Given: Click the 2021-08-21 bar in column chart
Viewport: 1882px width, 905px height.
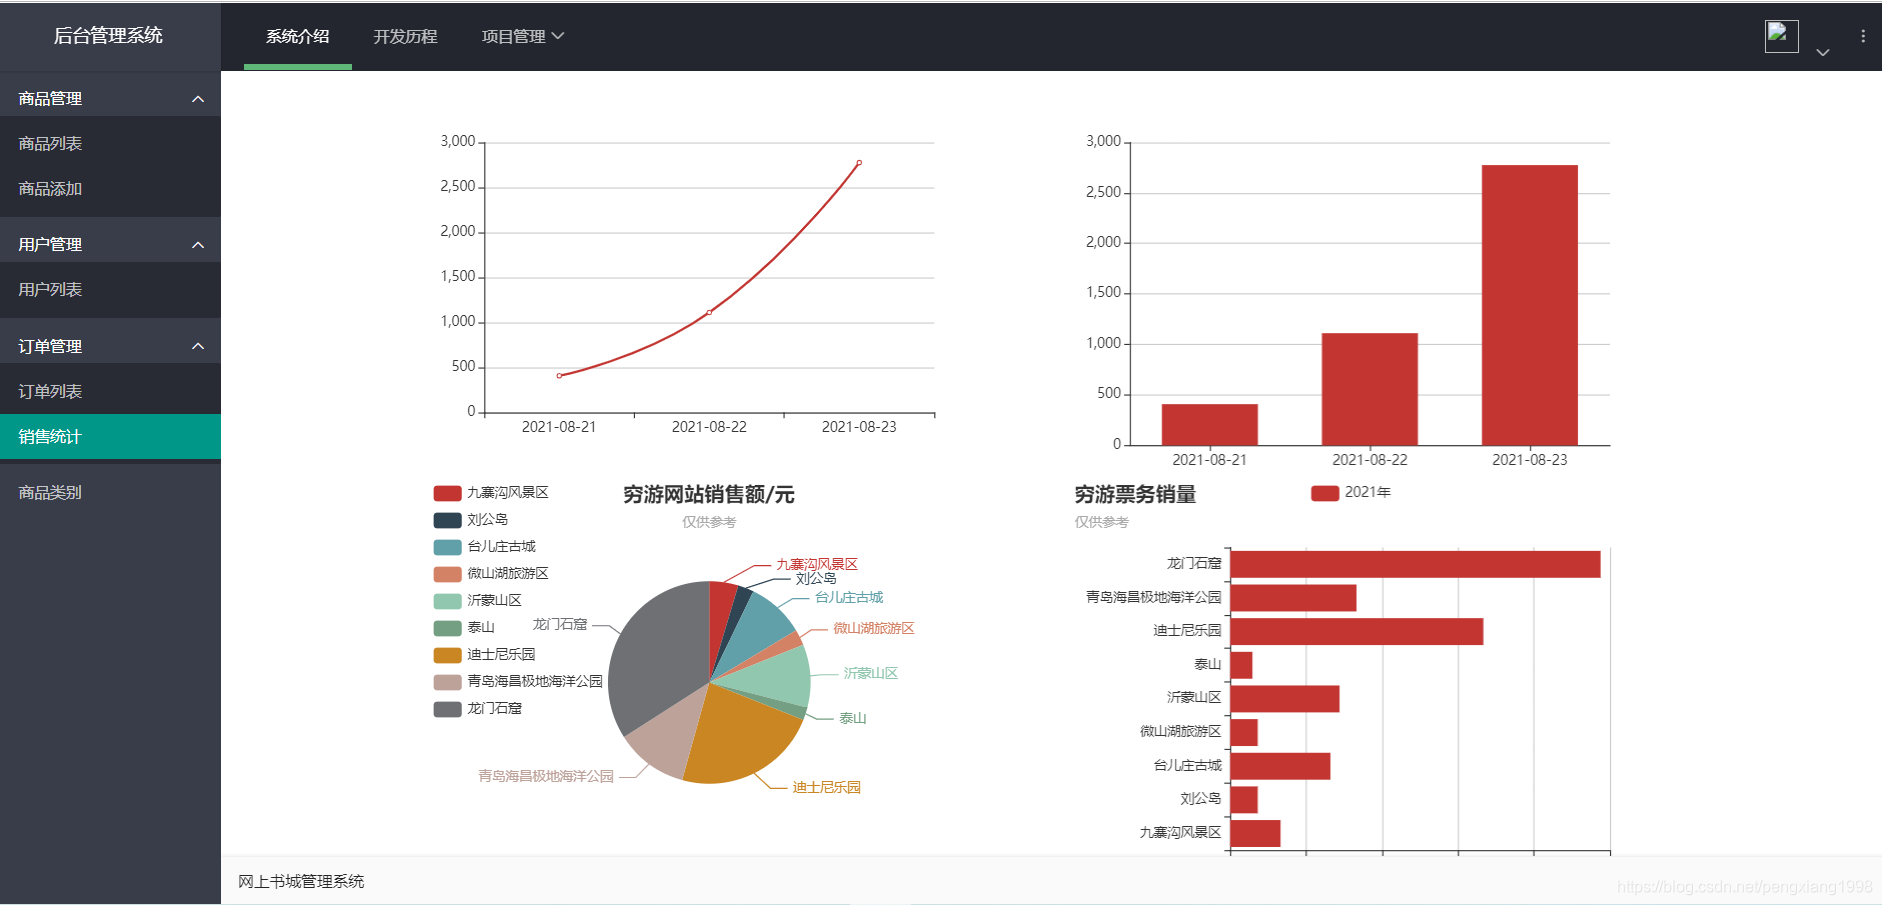Looking at the screenshot, I should click(x=1210, y=425).
